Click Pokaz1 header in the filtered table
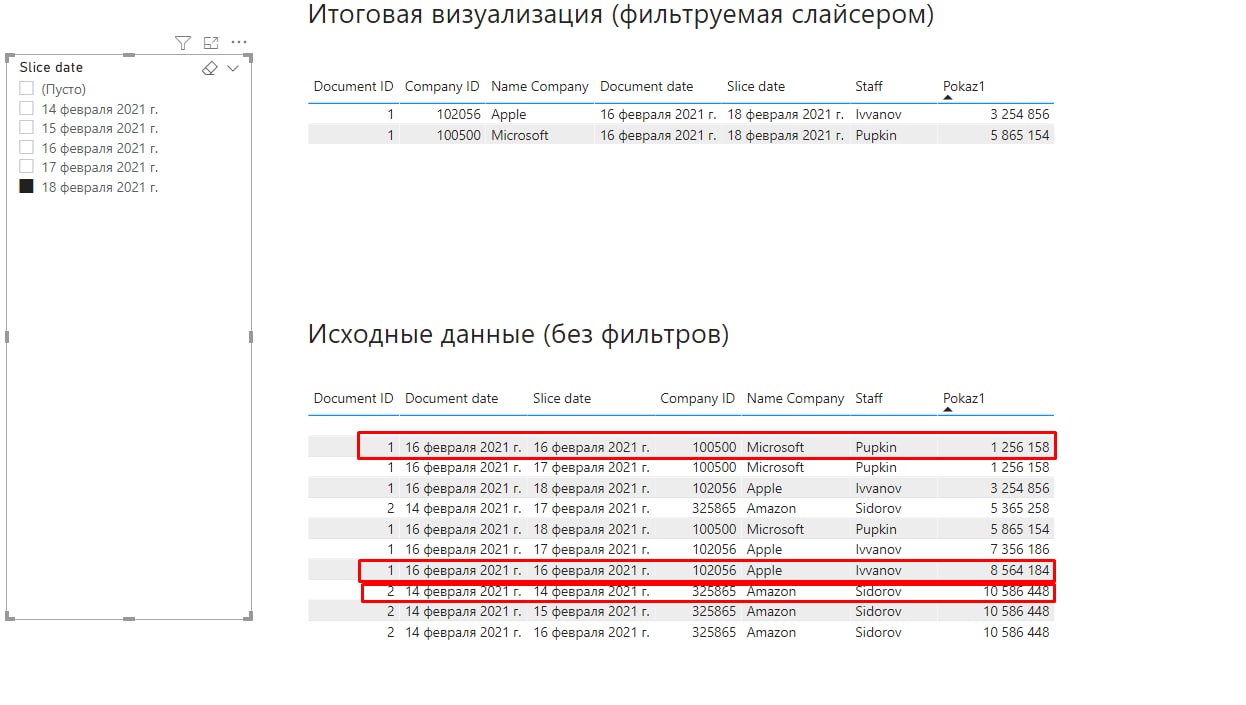 (964, 86)
